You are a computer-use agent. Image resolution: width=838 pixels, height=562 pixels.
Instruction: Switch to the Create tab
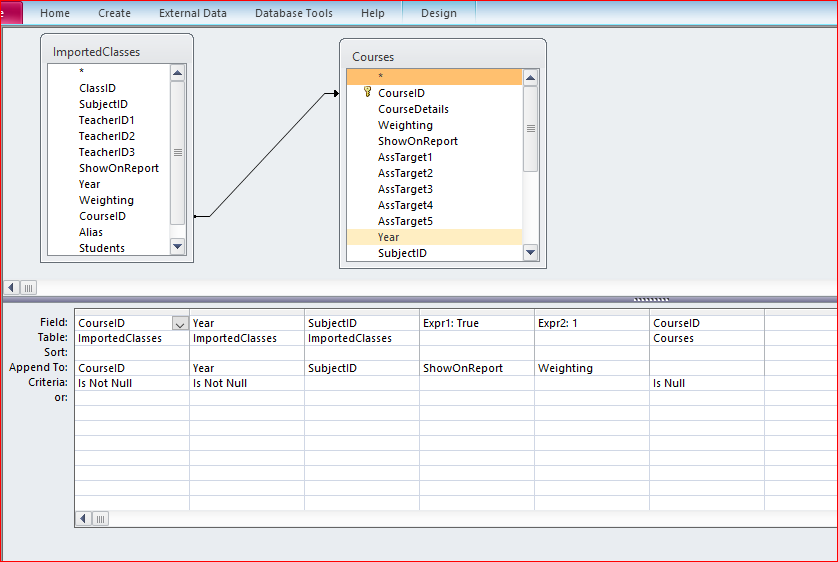coord(114,13)
